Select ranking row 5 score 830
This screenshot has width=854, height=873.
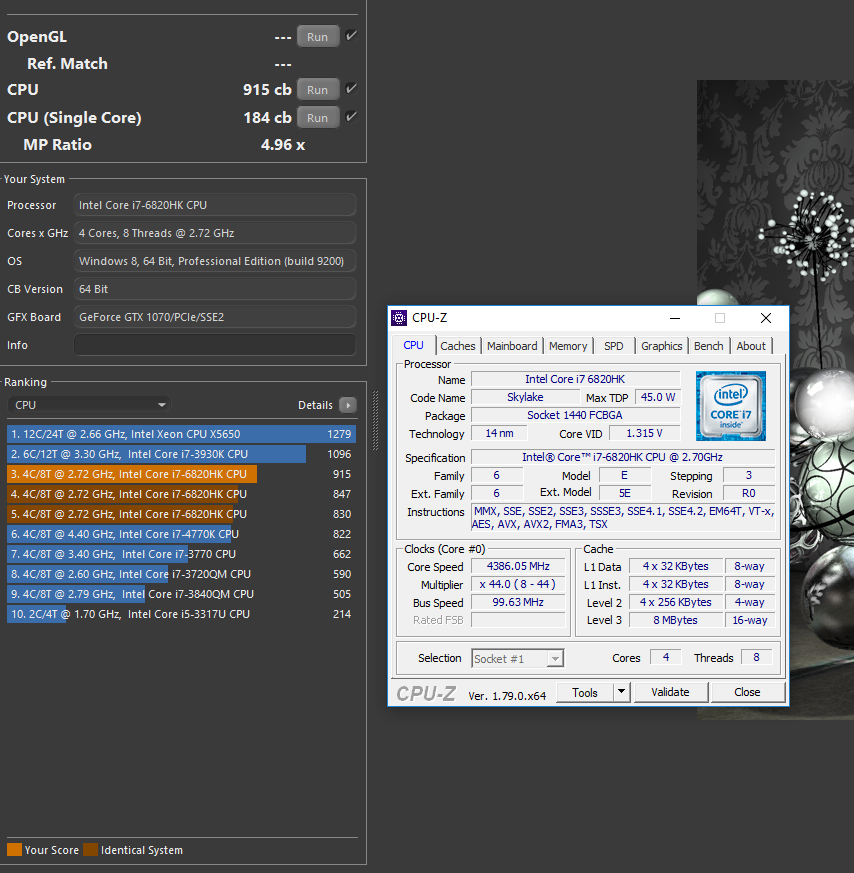pos(181,514)
